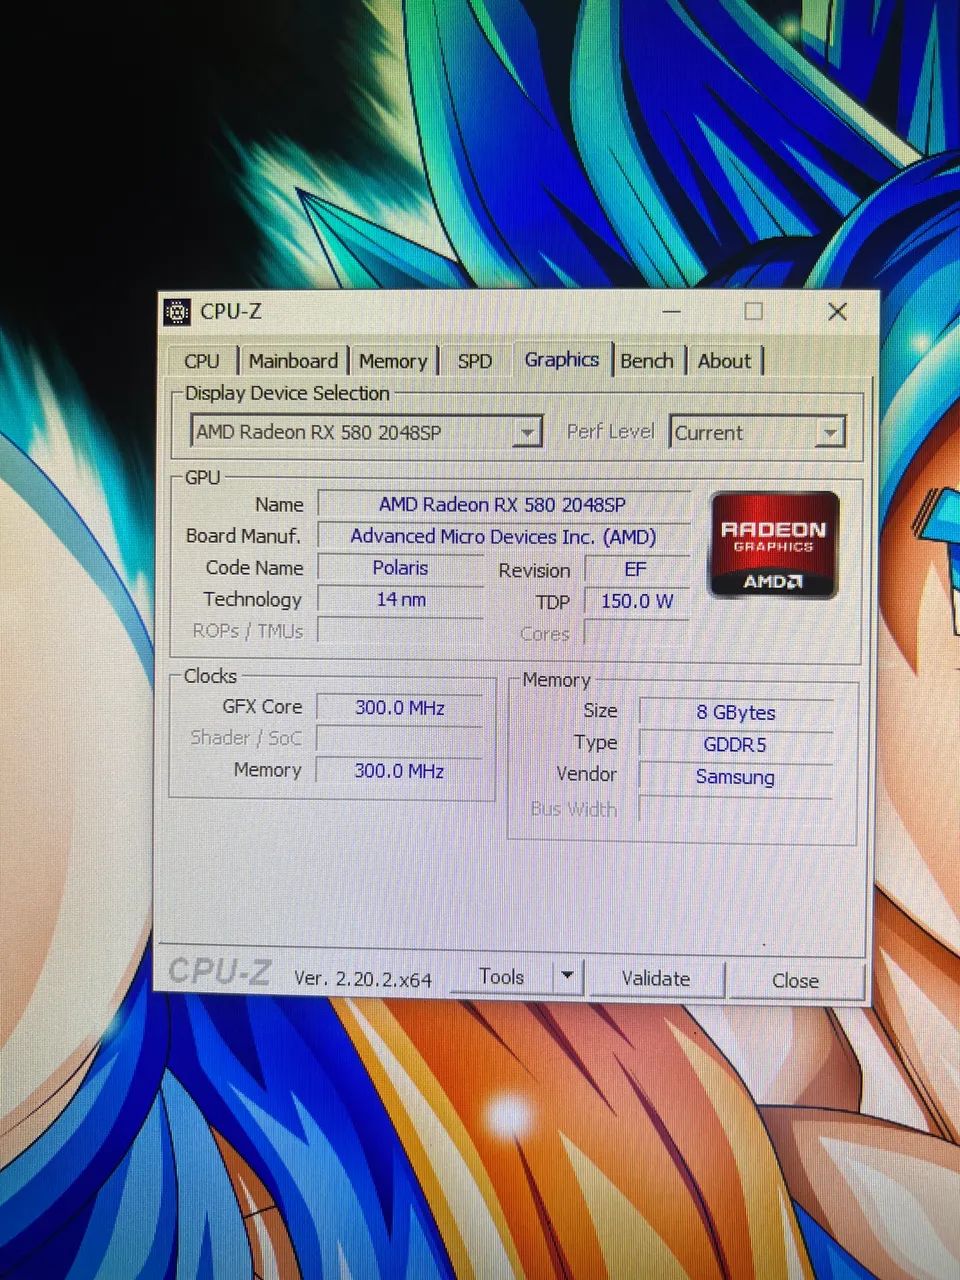Screen dimensions: 960x1280
Task: Switch to the CPU tab
Action: [x=201, y=361]
